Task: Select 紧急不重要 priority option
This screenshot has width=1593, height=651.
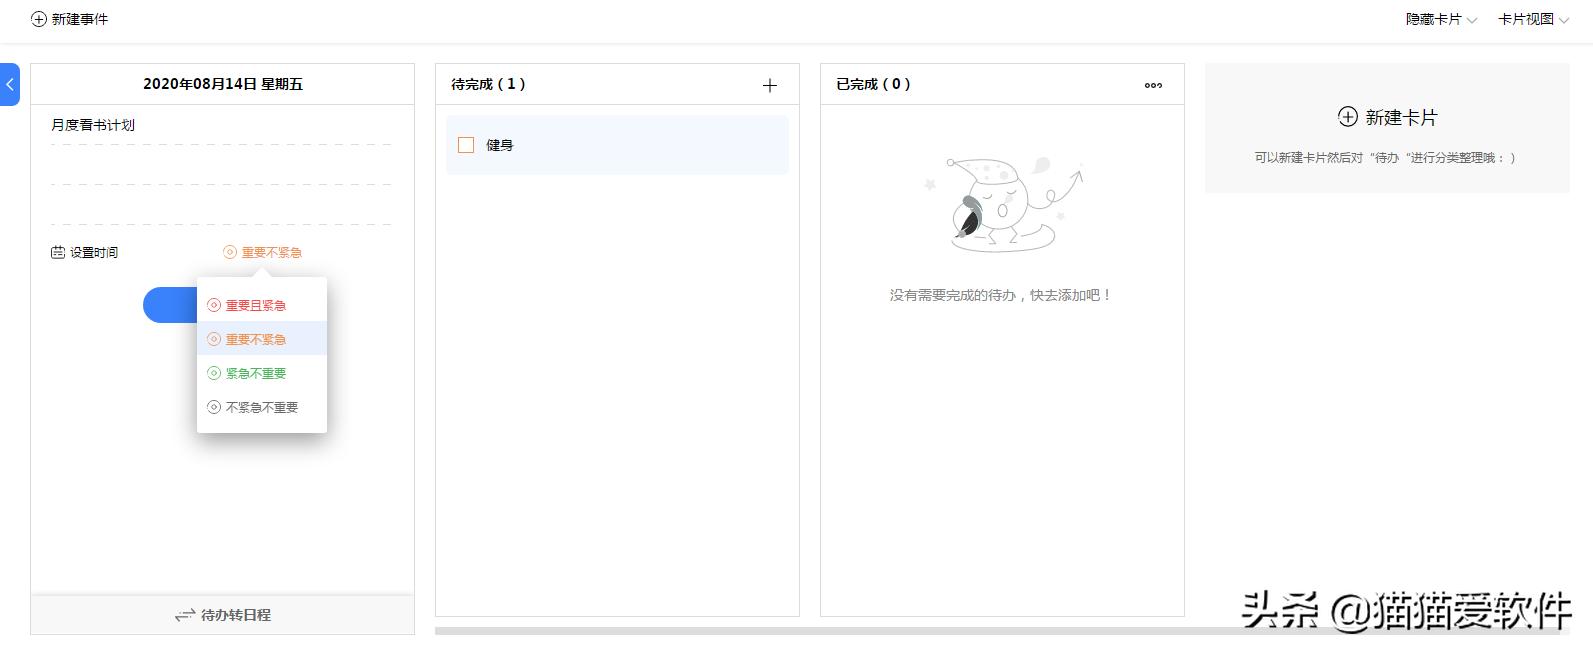Action: pyautogui.click(x=262, y=373)
